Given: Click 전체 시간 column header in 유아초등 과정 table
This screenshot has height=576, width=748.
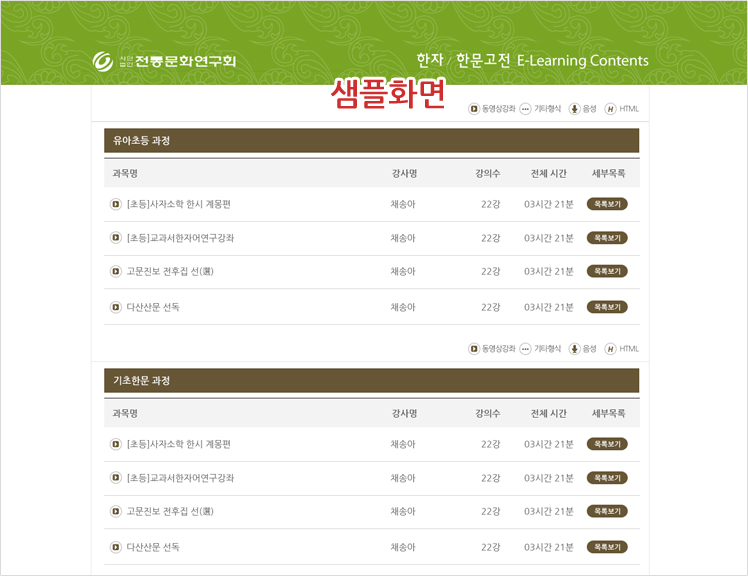Looking at the screenshot, I should [549, 174].
